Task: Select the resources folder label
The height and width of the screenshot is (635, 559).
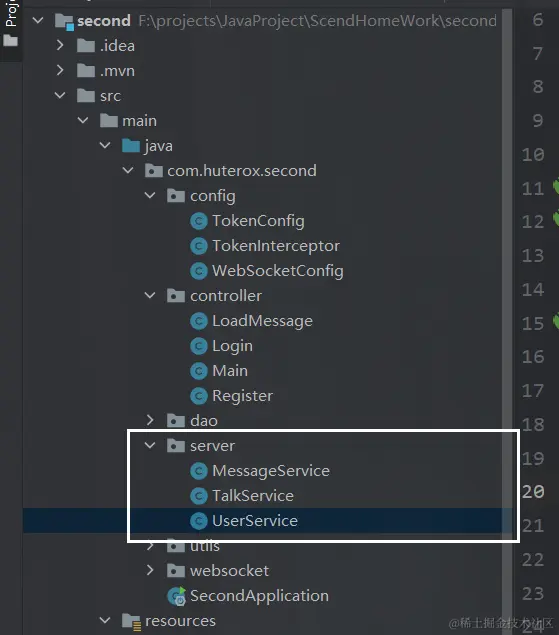Action: pyautogui.click(x=180, y=621)
